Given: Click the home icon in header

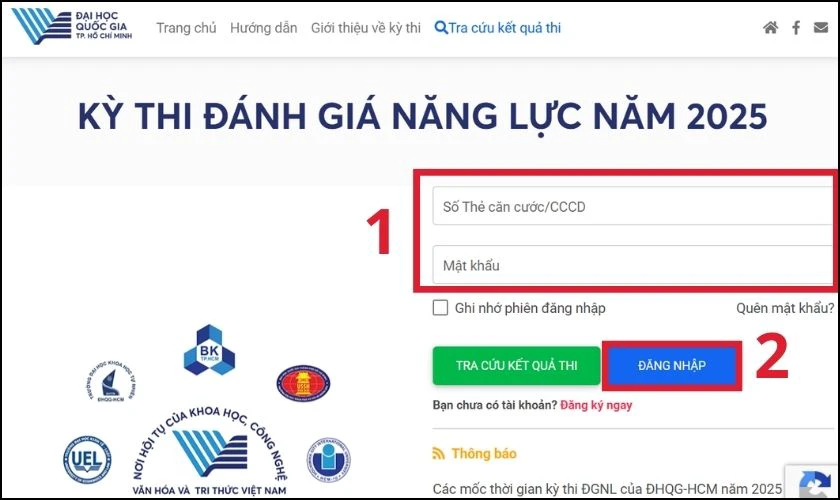Looking at the screenshot, I should 770,28.
